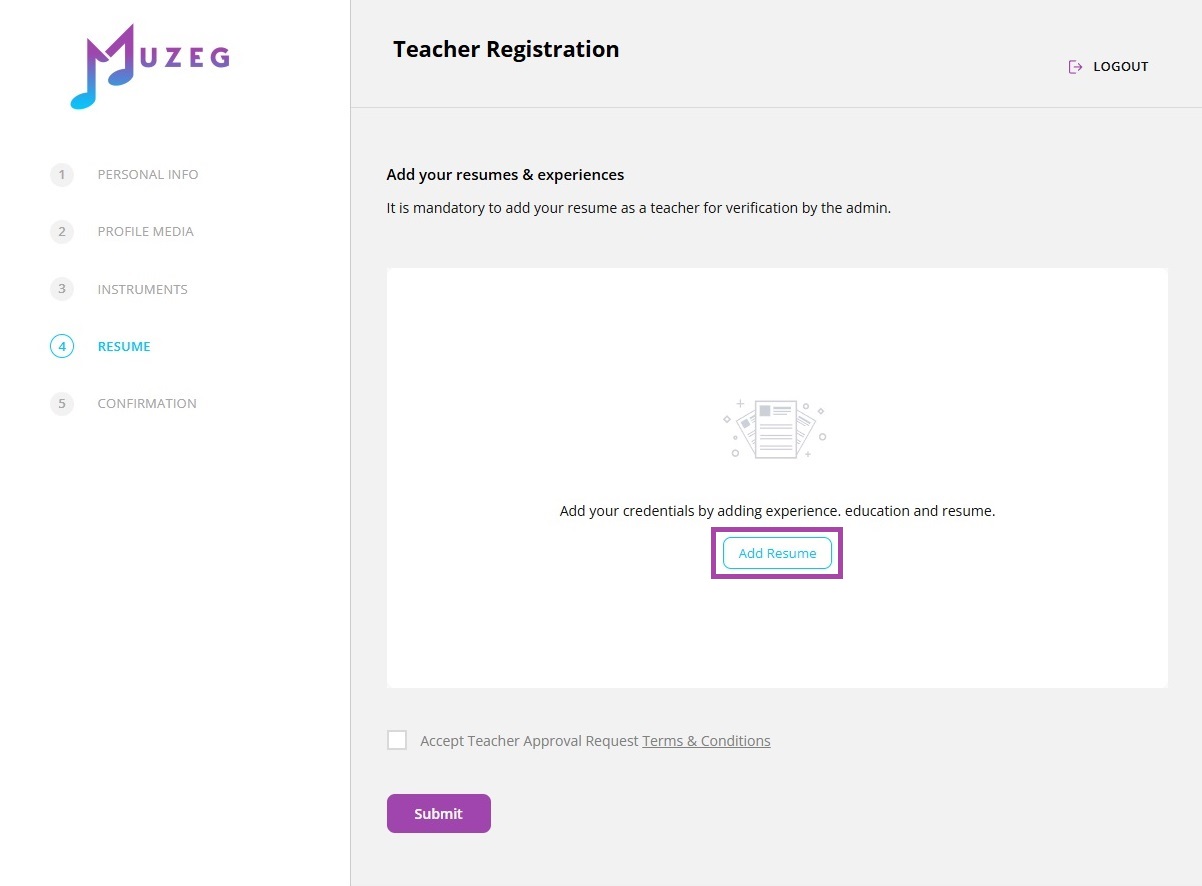The image size is (1202, 886).
Task: Click the step 5 number circle
Action: [62, 404]
